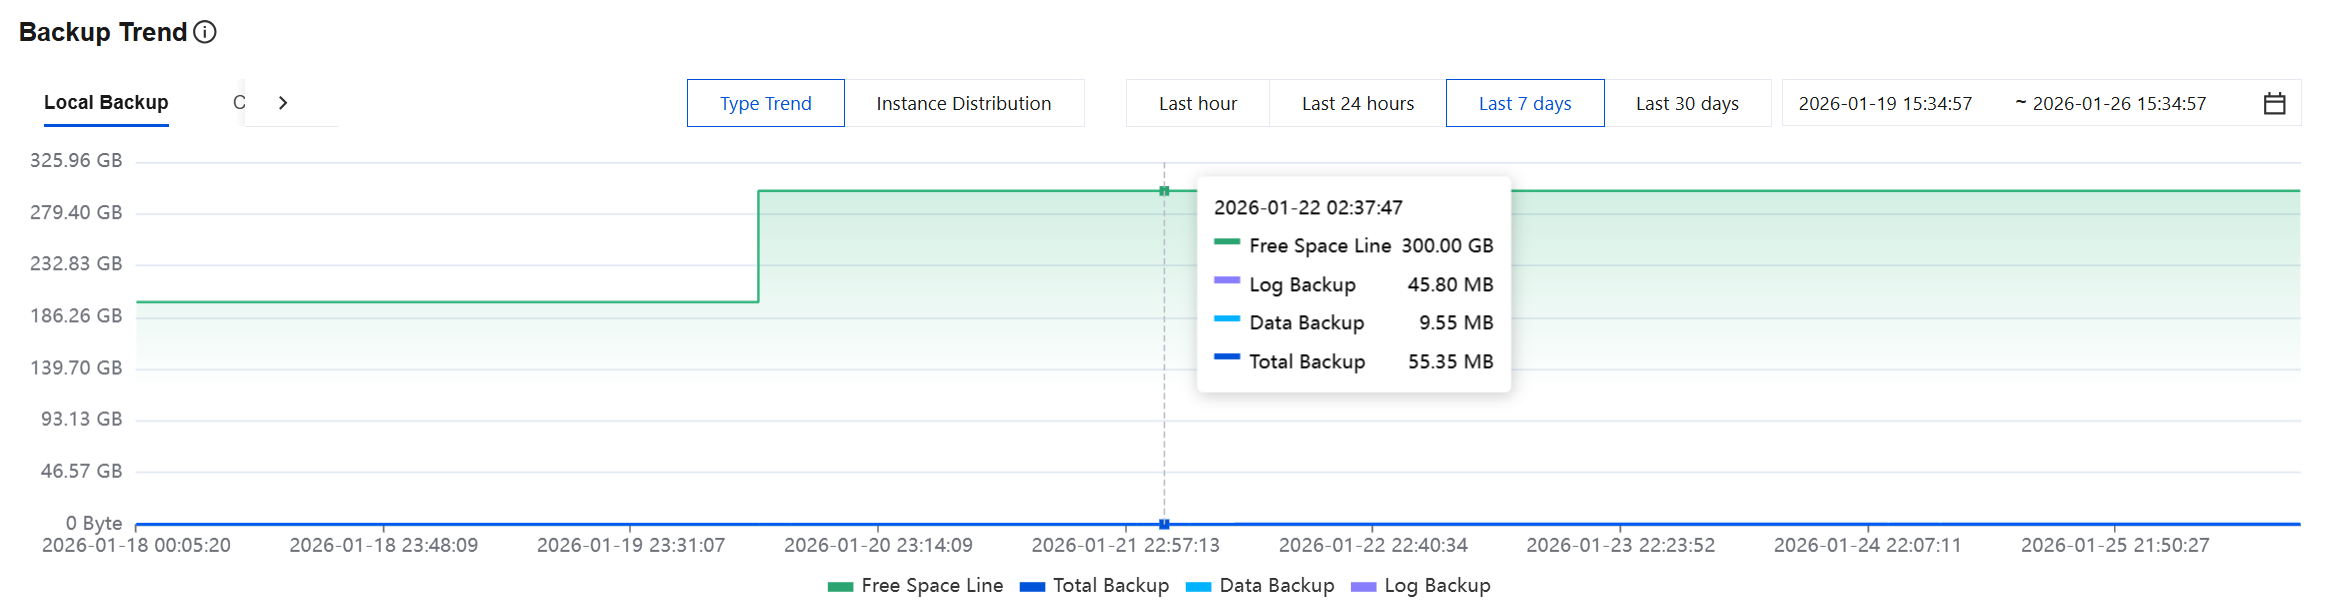Image resolution: width=2348 pixels, height=607 pixels.
Task: Click the partially hidden tab after Local Backup
Action: point(238,103)
